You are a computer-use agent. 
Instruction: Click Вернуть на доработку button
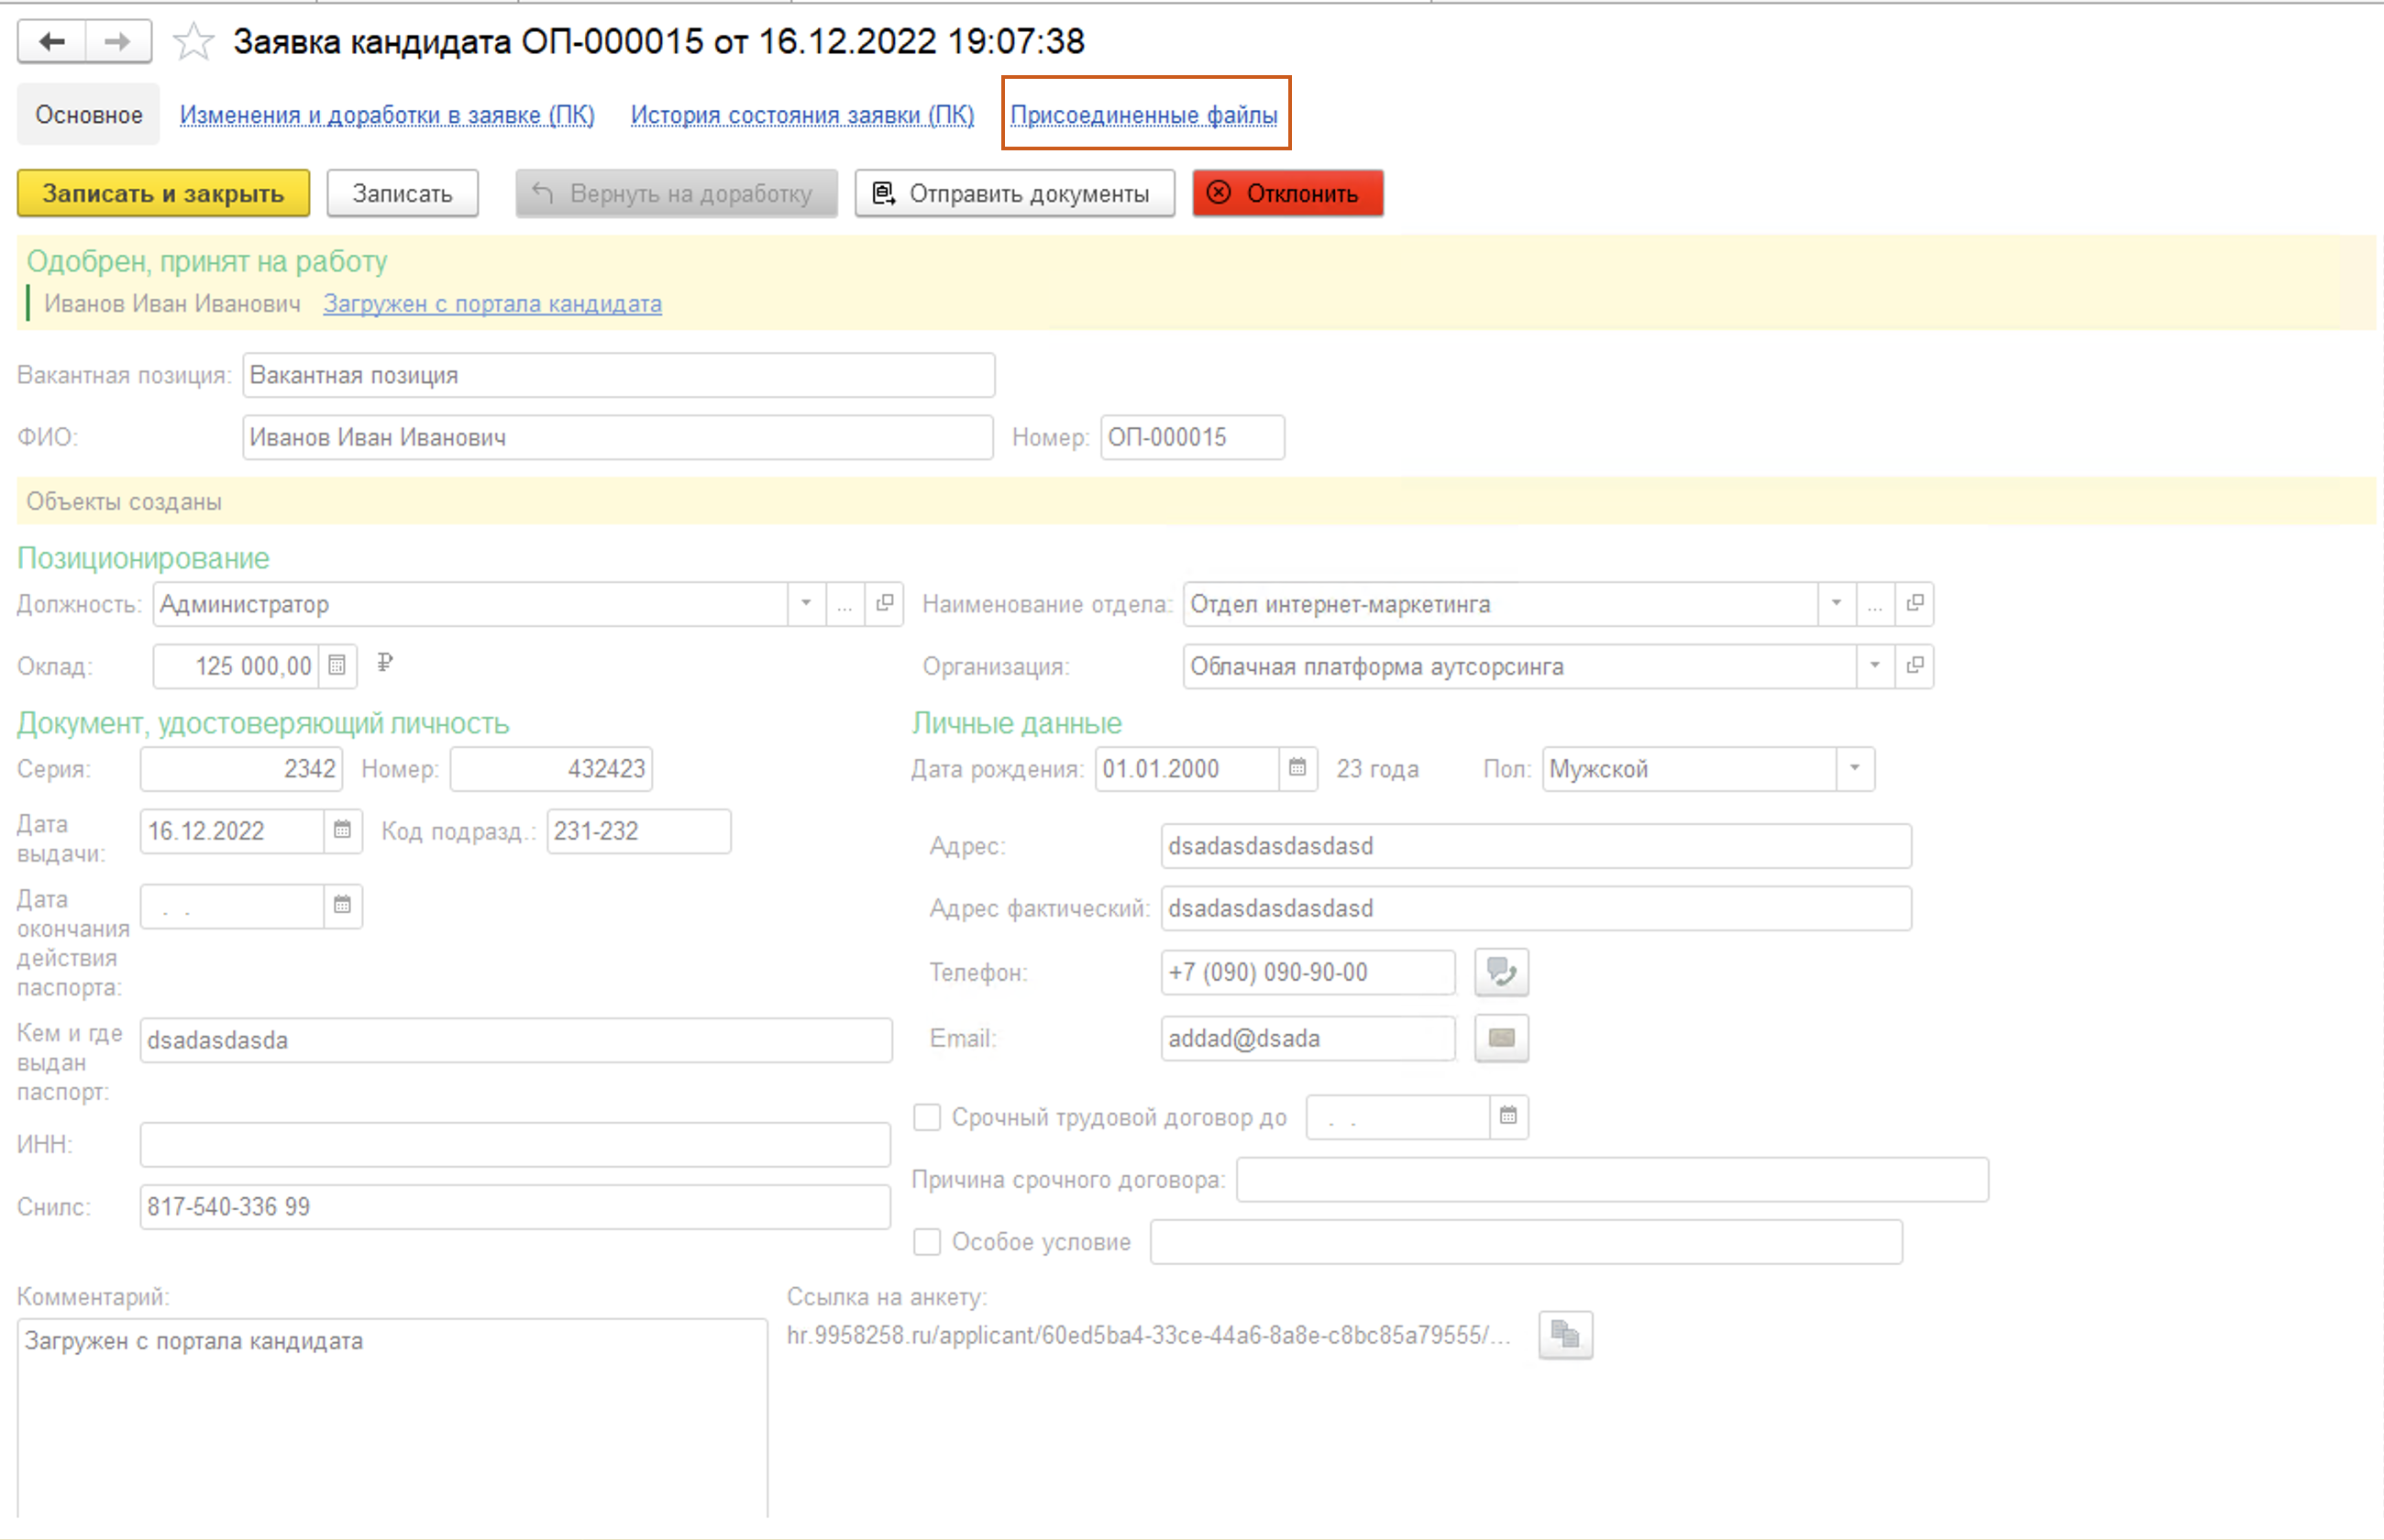coord(676,193)
